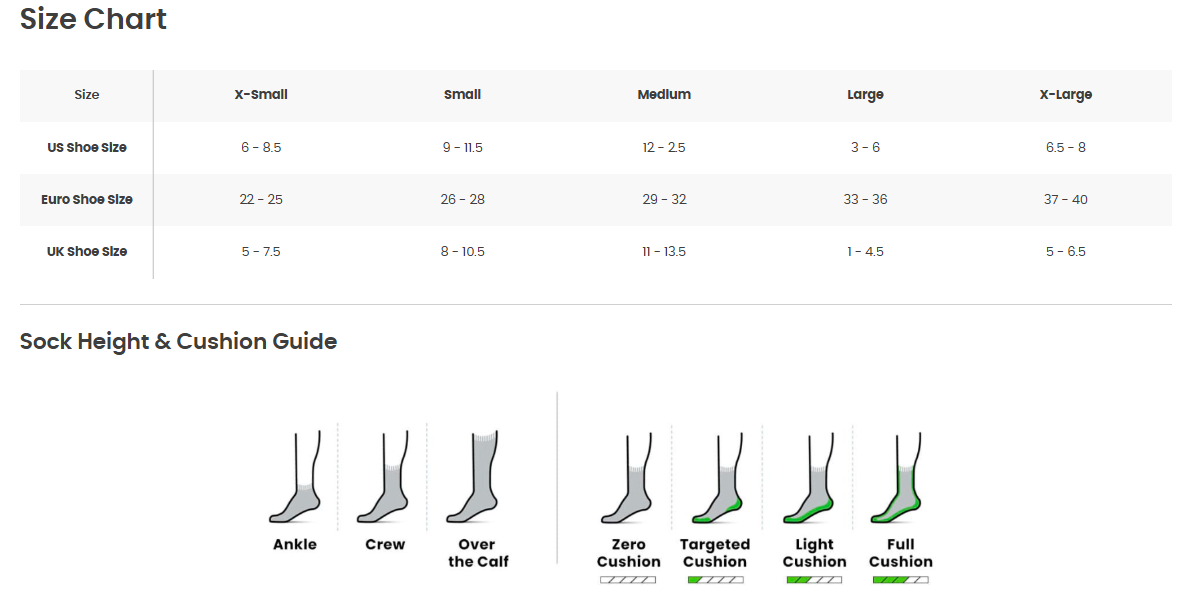
Task: Click the Sock Height & Cushion Guide heading
Action: click(x=178, y=341)
